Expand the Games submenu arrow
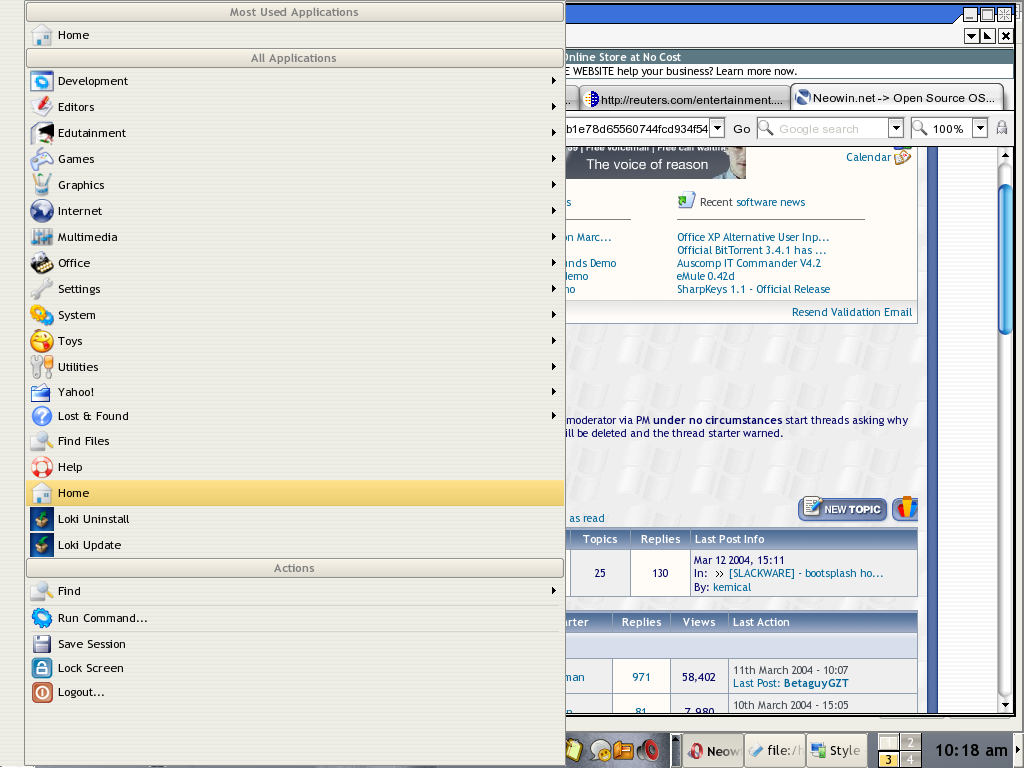The width and height of the screenshot is (1024, 768). tap(553, 159)
